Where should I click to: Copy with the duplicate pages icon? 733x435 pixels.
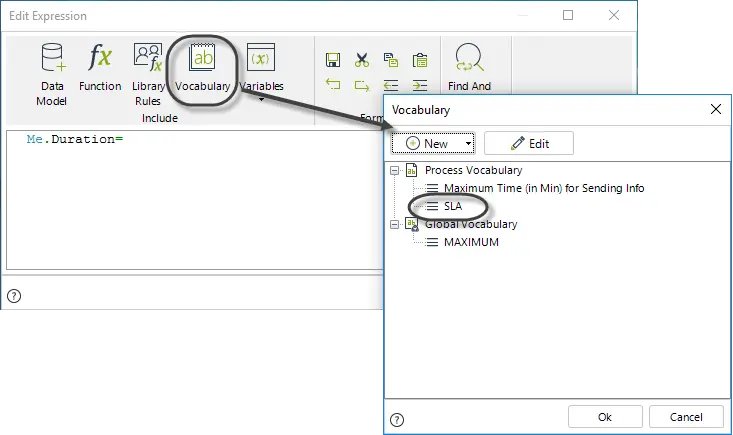pyautogui.click(x=391, y=60)
